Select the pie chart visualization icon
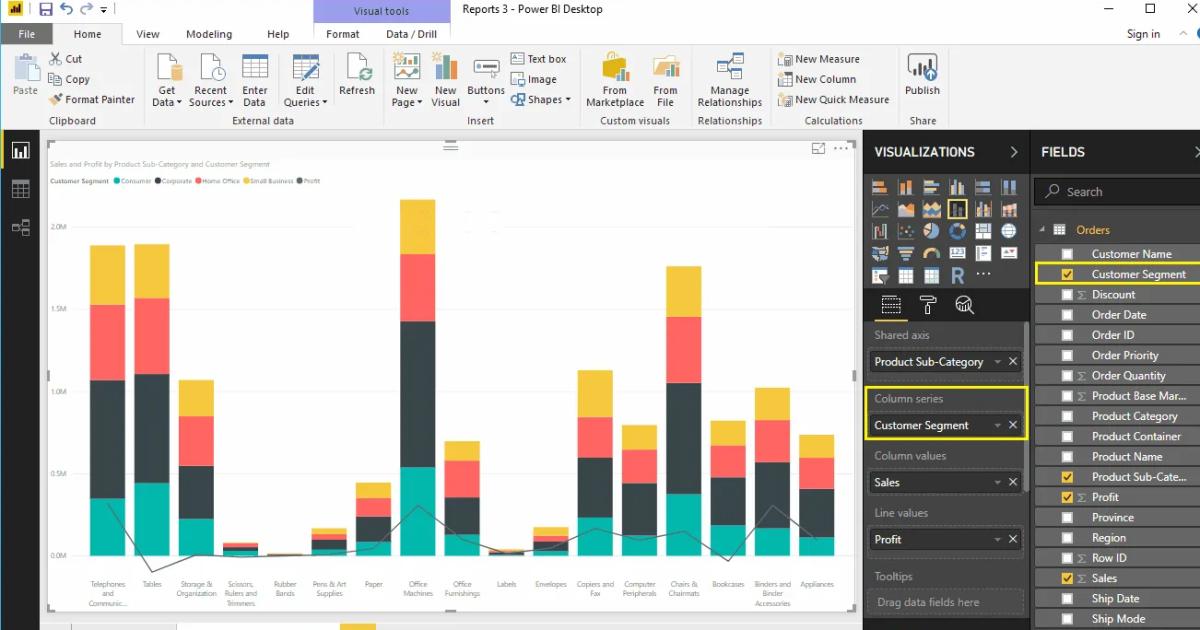The width and height of the screenshot is (1200, 630). (x=932, y=231)
